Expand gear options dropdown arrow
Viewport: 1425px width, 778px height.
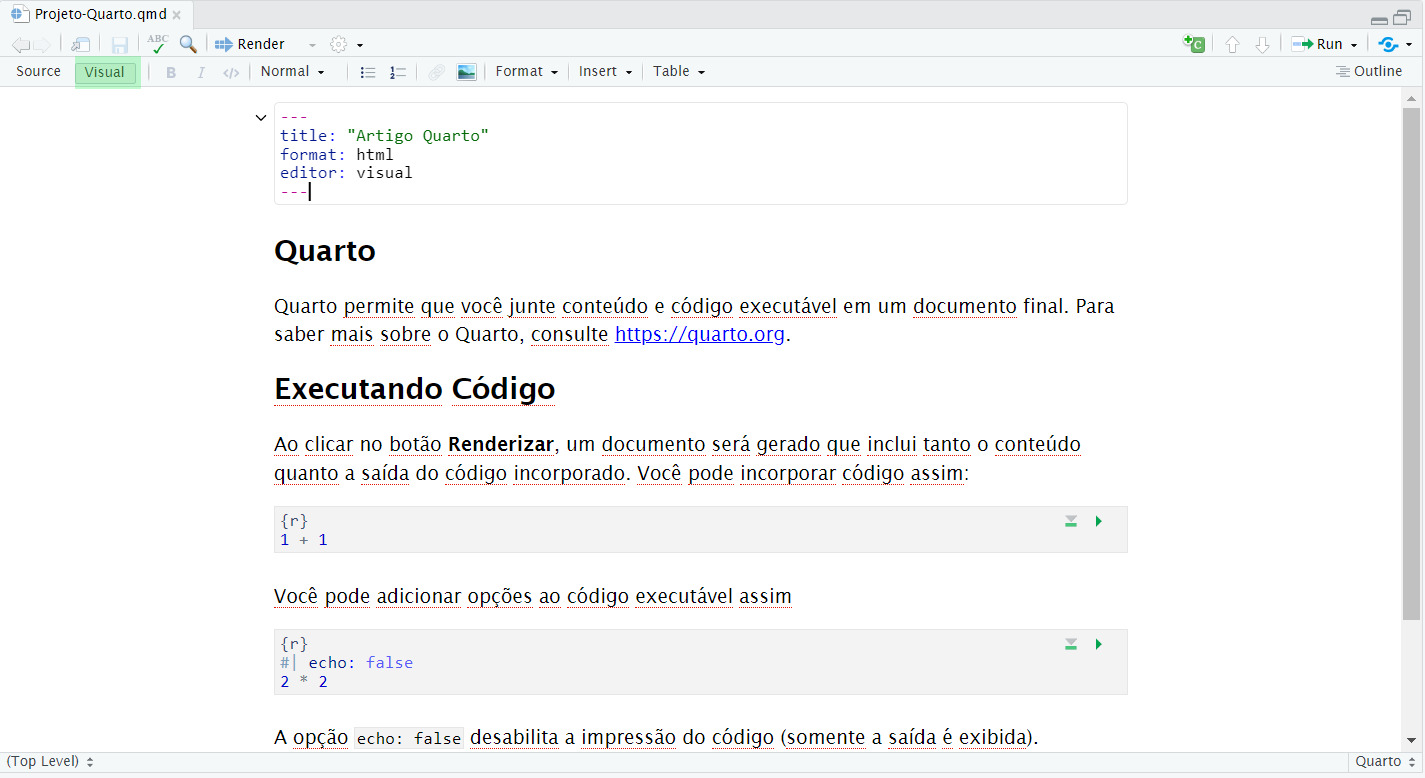click(360, 45)
